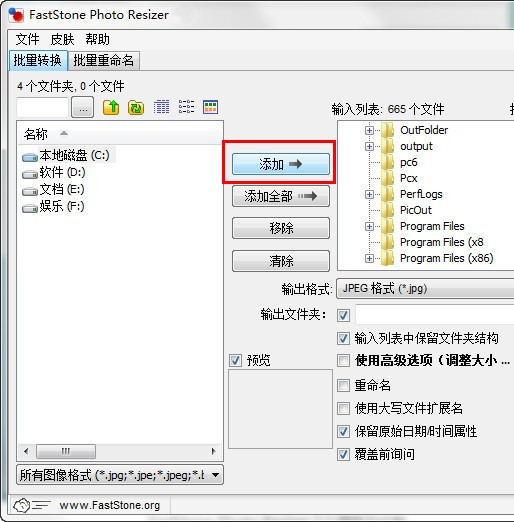Disable ask before overwrite checkbox
Screen dimensions: 514x522
tap(343, 455)
